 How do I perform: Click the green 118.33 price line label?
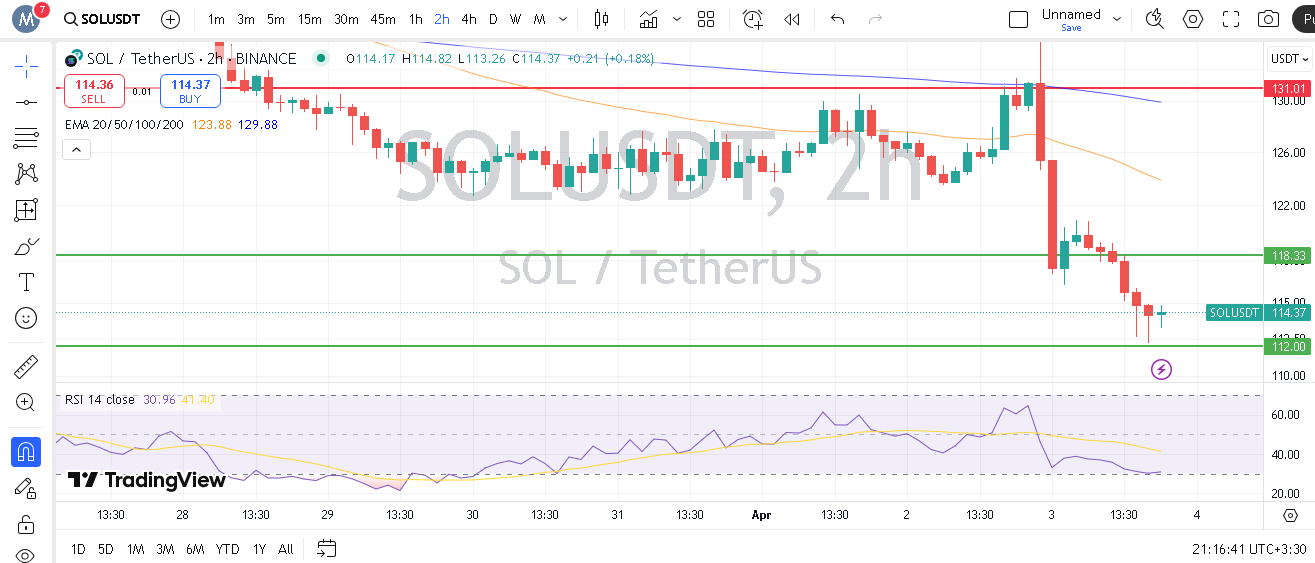pos(1289,255)
